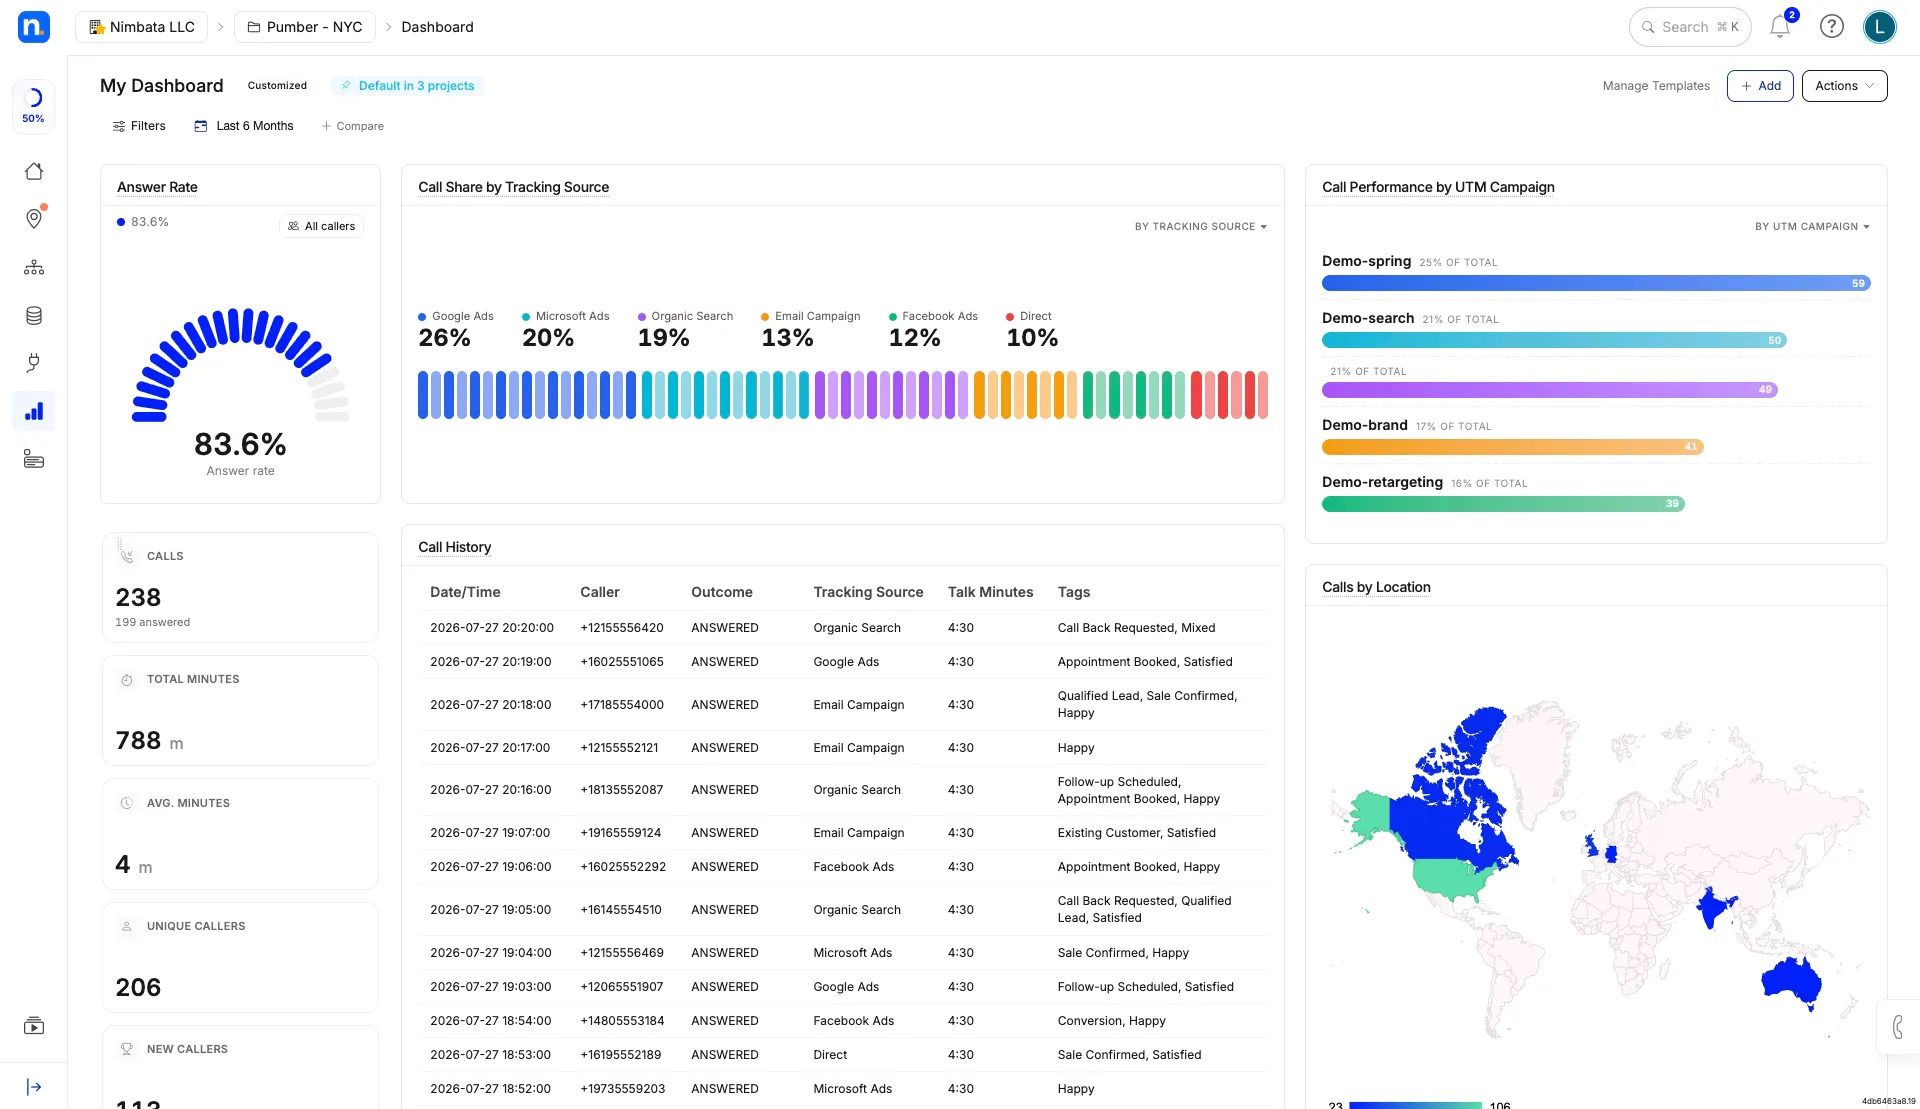Open the integrations plug sidebar icon
The width and height of the screenshot is (1920, 1109).
click(x=34, y=363)
